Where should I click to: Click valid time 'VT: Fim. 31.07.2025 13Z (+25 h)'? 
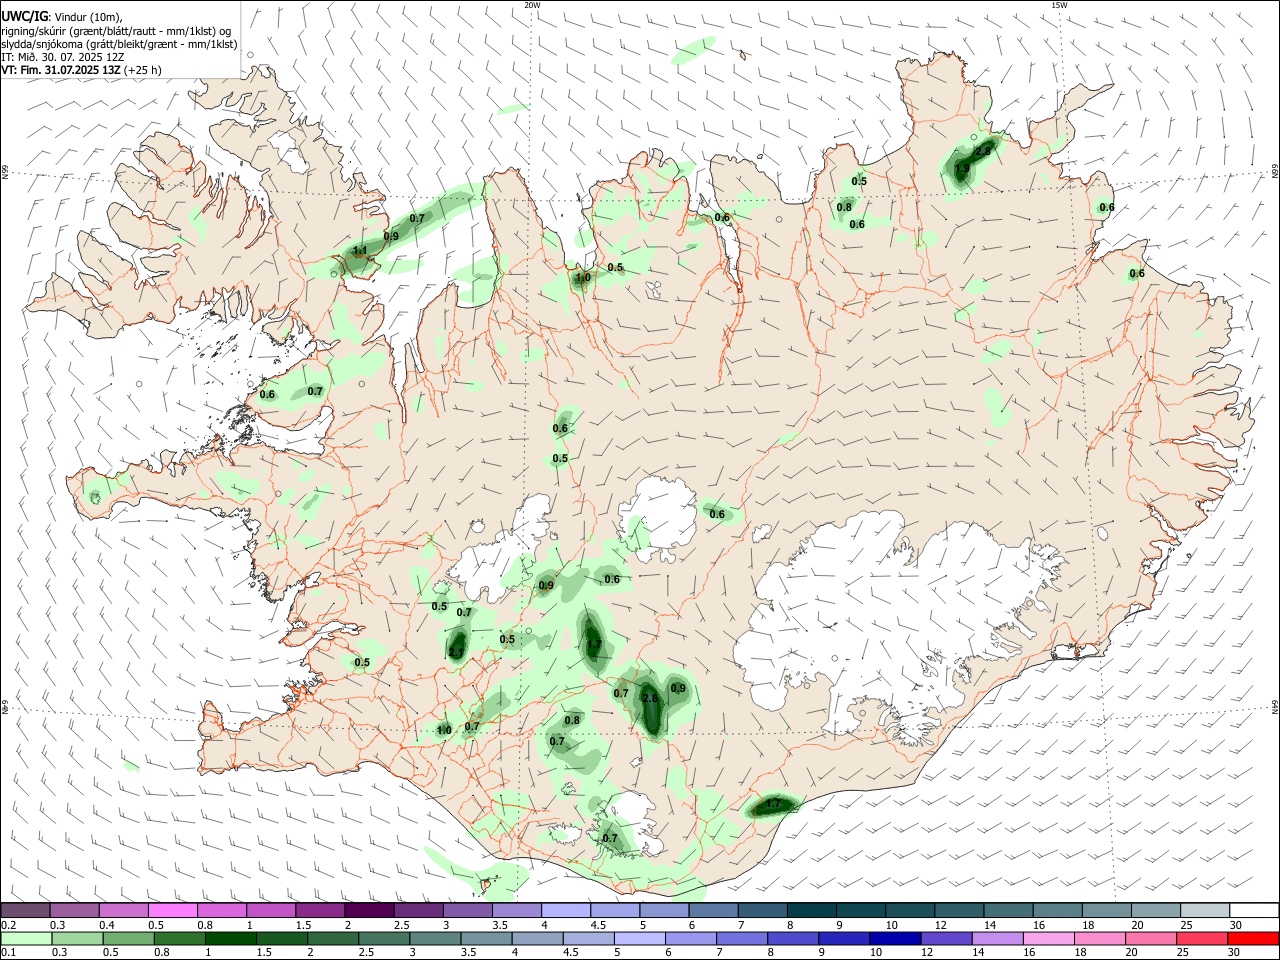81,70
